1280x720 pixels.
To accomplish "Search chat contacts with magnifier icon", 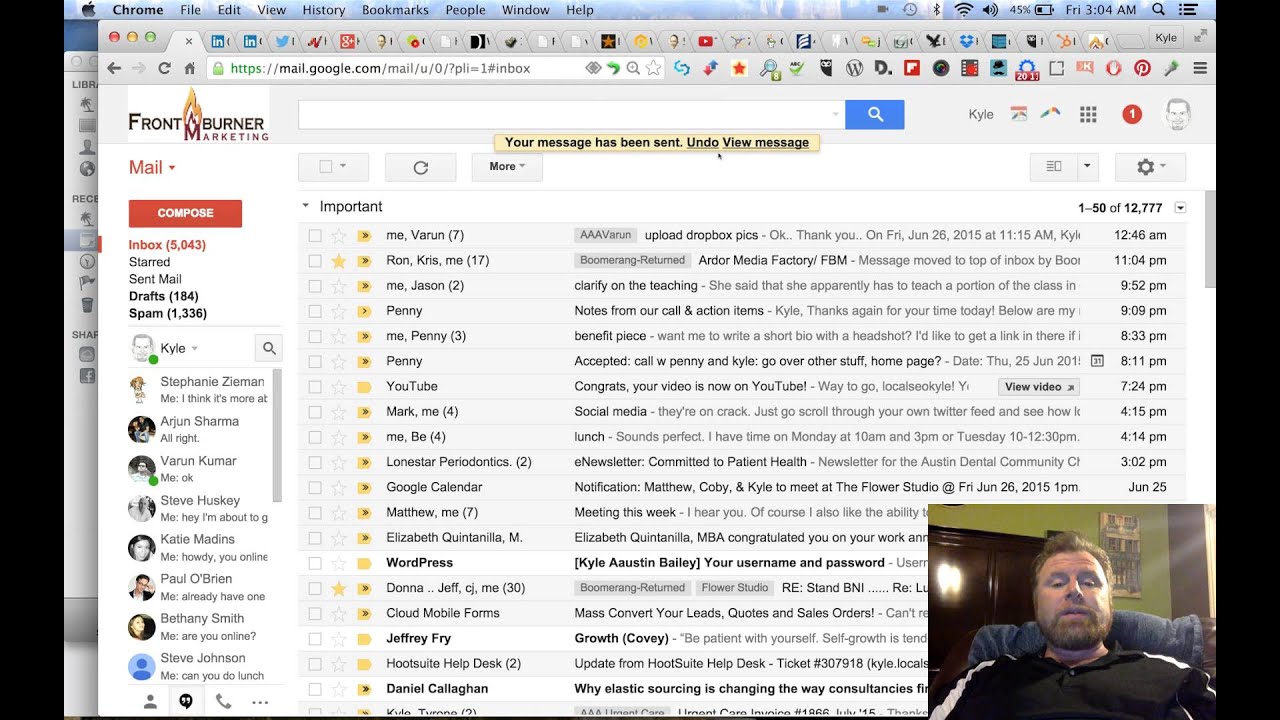I will coord(269,349).
